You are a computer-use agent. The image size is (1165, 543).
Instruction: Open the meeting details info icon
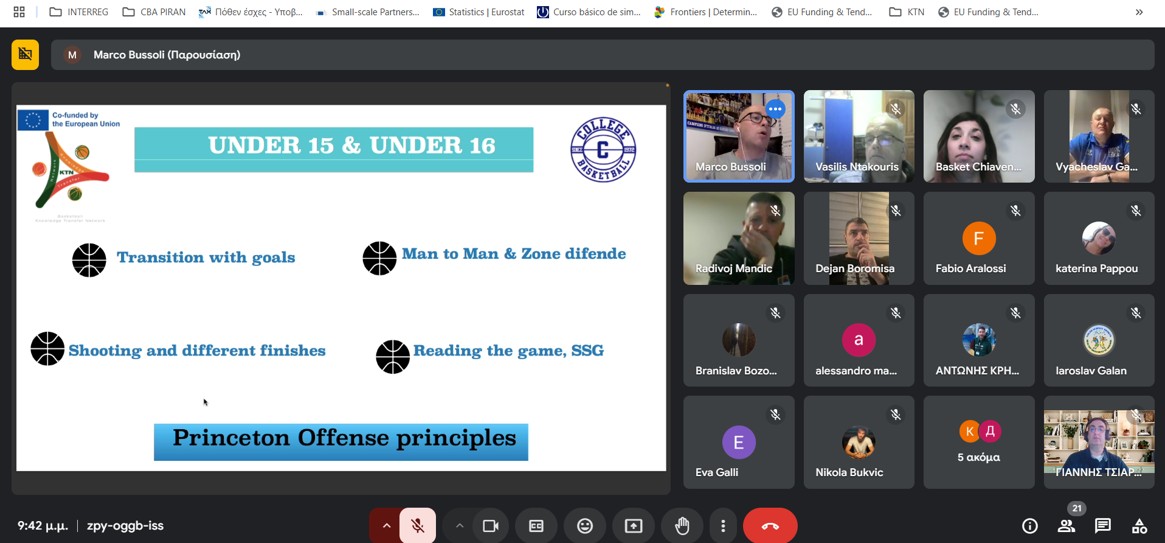(x=1029, y=526)
